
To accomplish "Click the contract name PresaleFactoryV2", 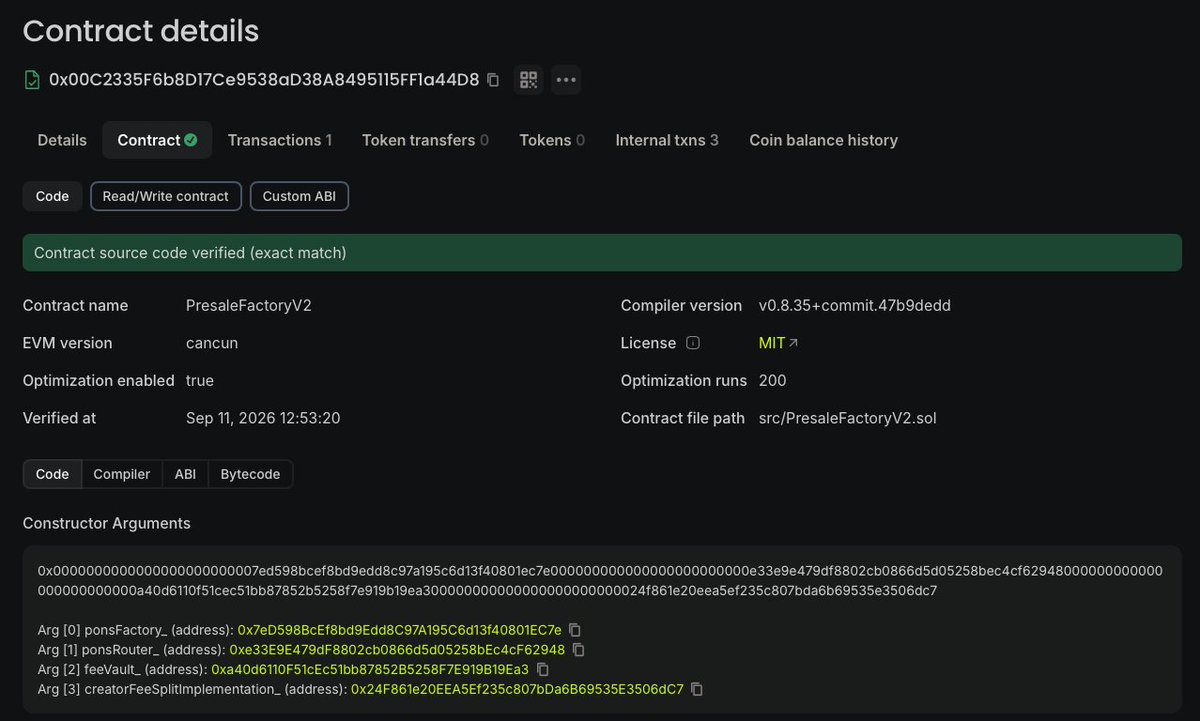I will coord(249,305).
